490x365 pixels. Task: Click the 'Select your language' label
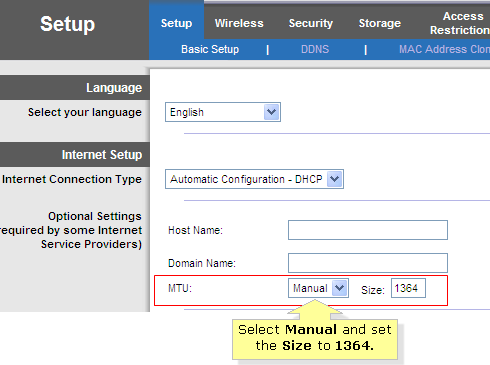pos(85,112)
